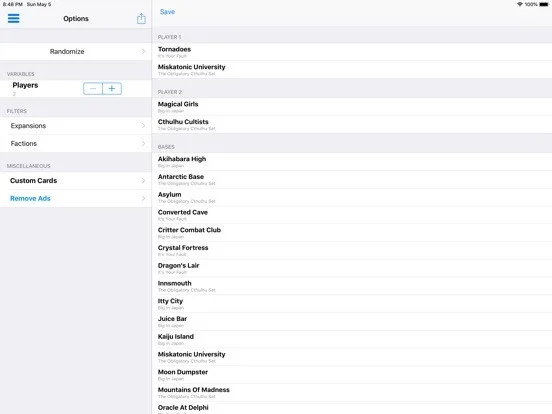The image size is (552, 414).
Task: Select the Critter Combat Club base
Action: pos(352,232)
